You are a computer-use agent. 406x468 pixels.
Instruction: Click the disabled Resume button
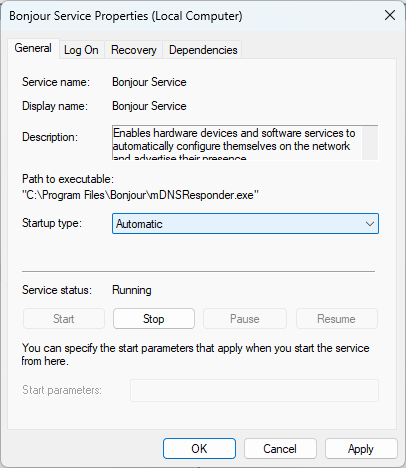(337, 319)
